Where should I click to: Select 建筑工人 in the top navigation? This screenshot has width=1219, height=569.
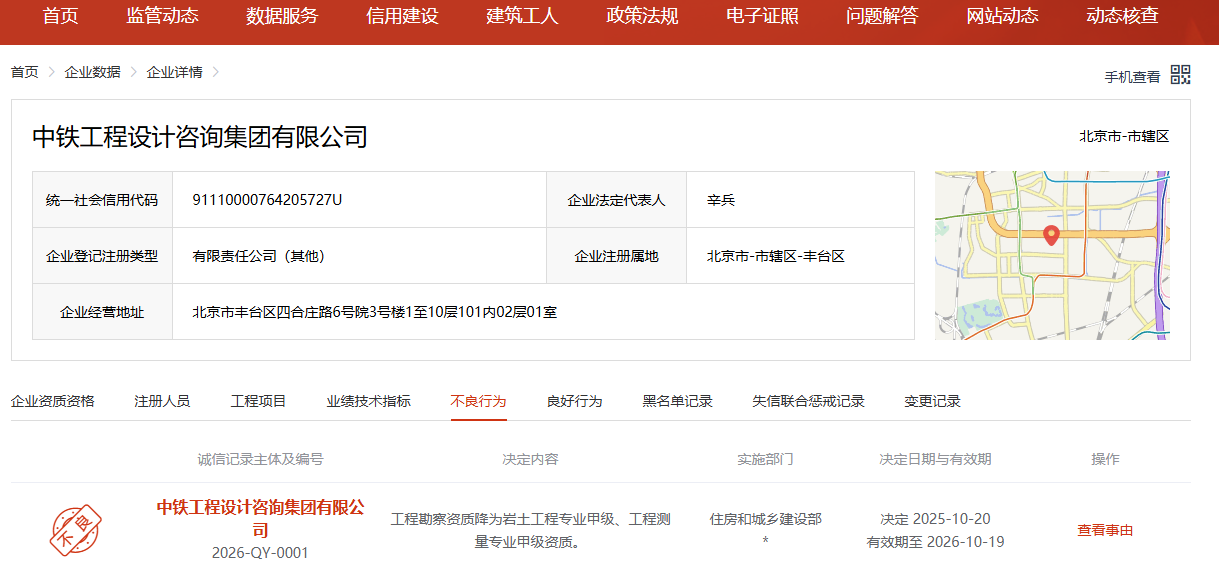522,16
